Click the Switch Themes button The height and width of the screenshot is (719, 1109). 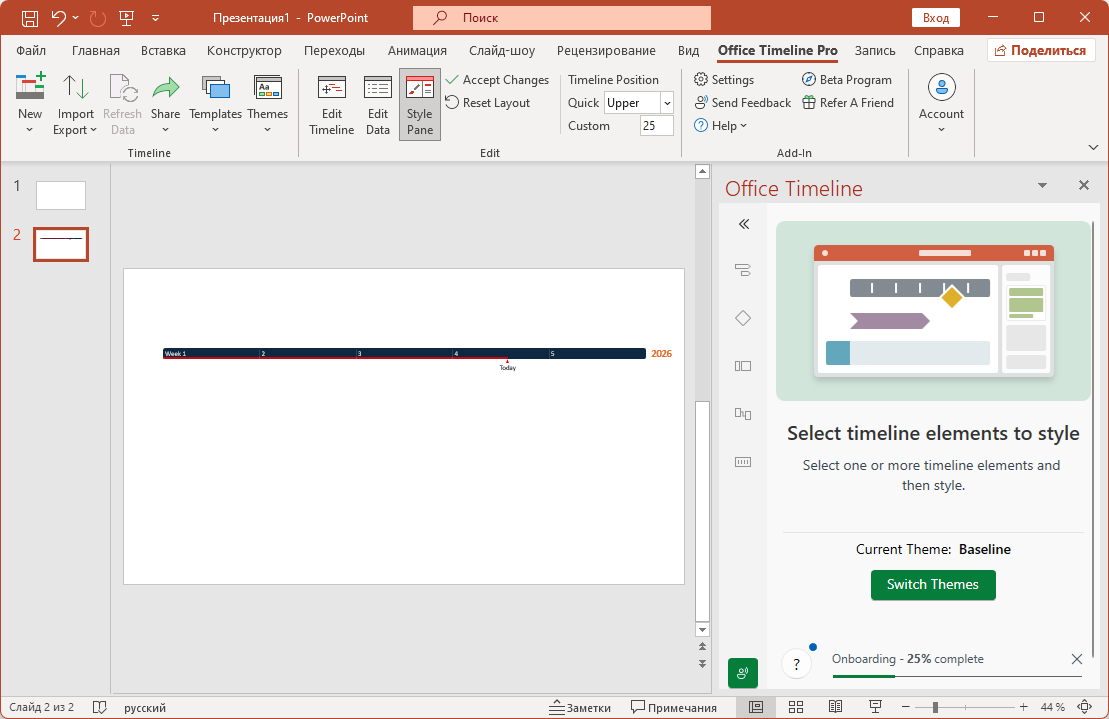point(932,584)
